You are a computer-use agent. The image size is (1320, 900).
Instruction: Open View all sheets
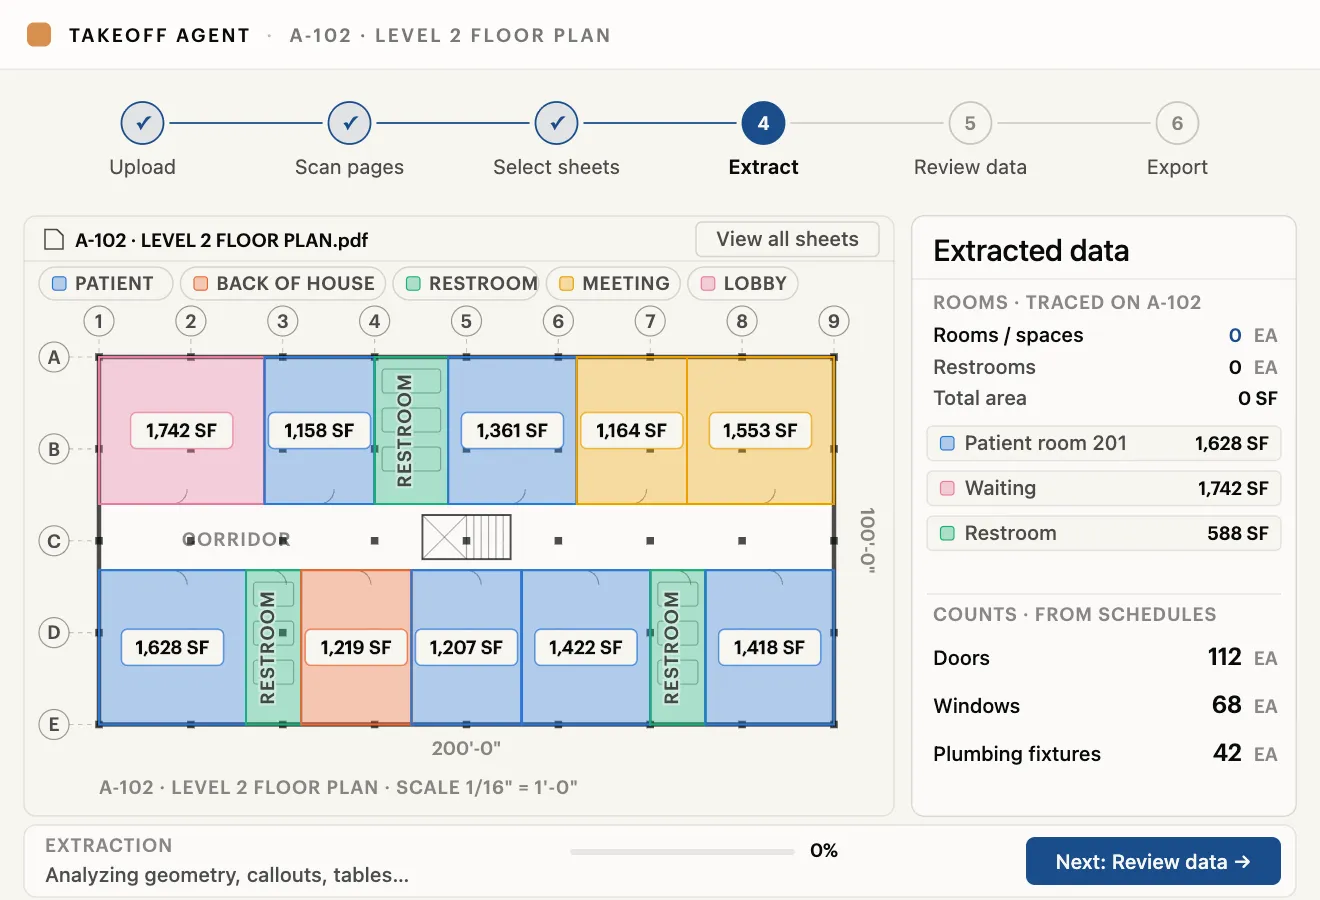tap(787, 239)
